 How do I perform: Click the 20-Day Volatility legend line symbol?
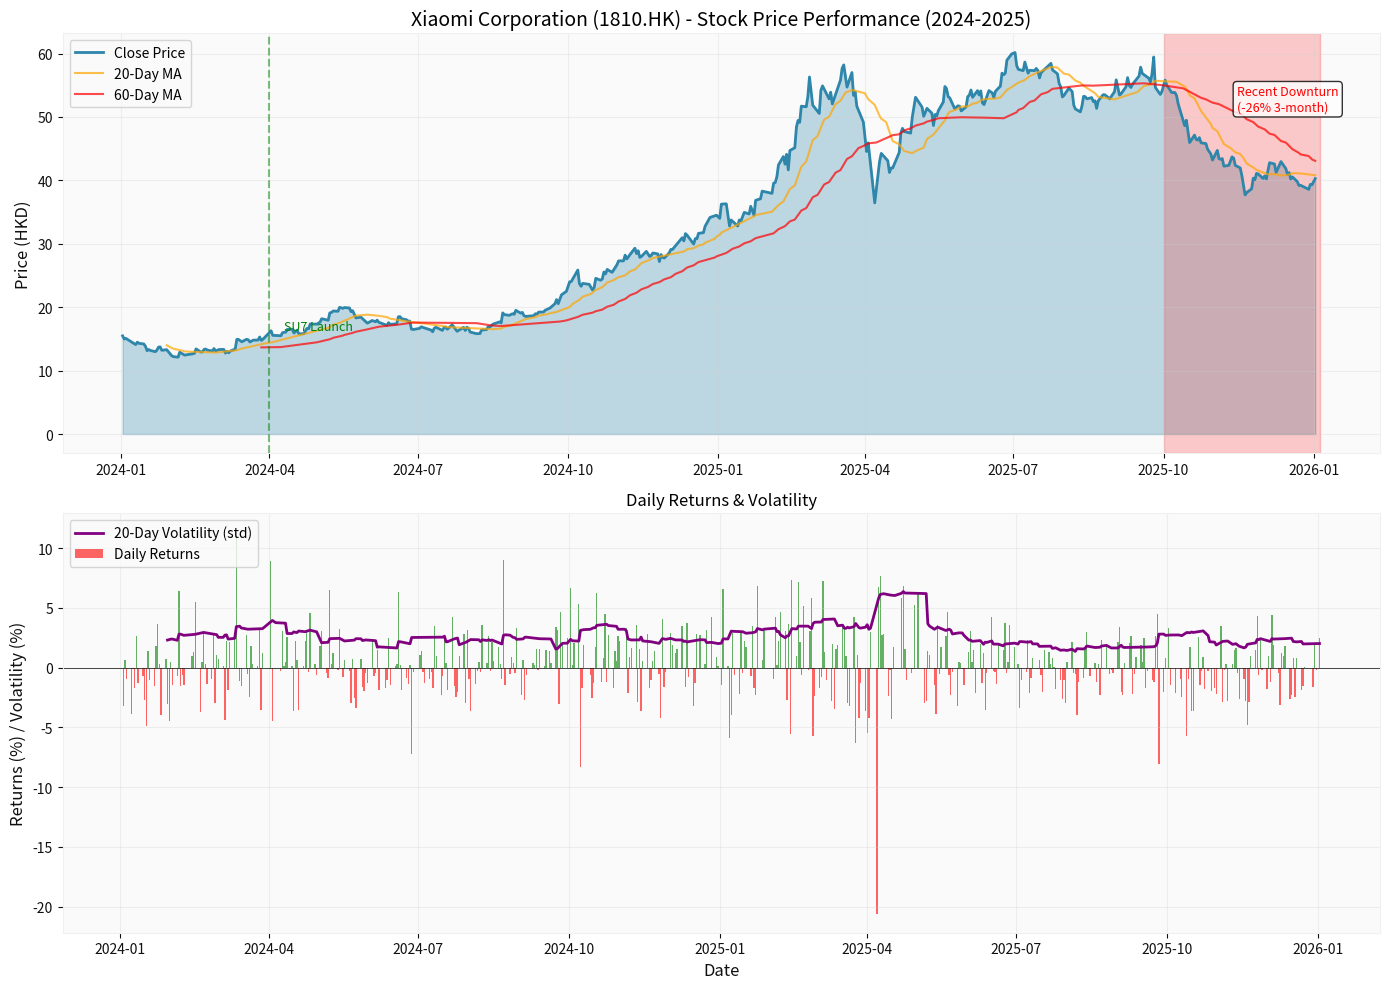pyautogui.click(x=90, y=533)
